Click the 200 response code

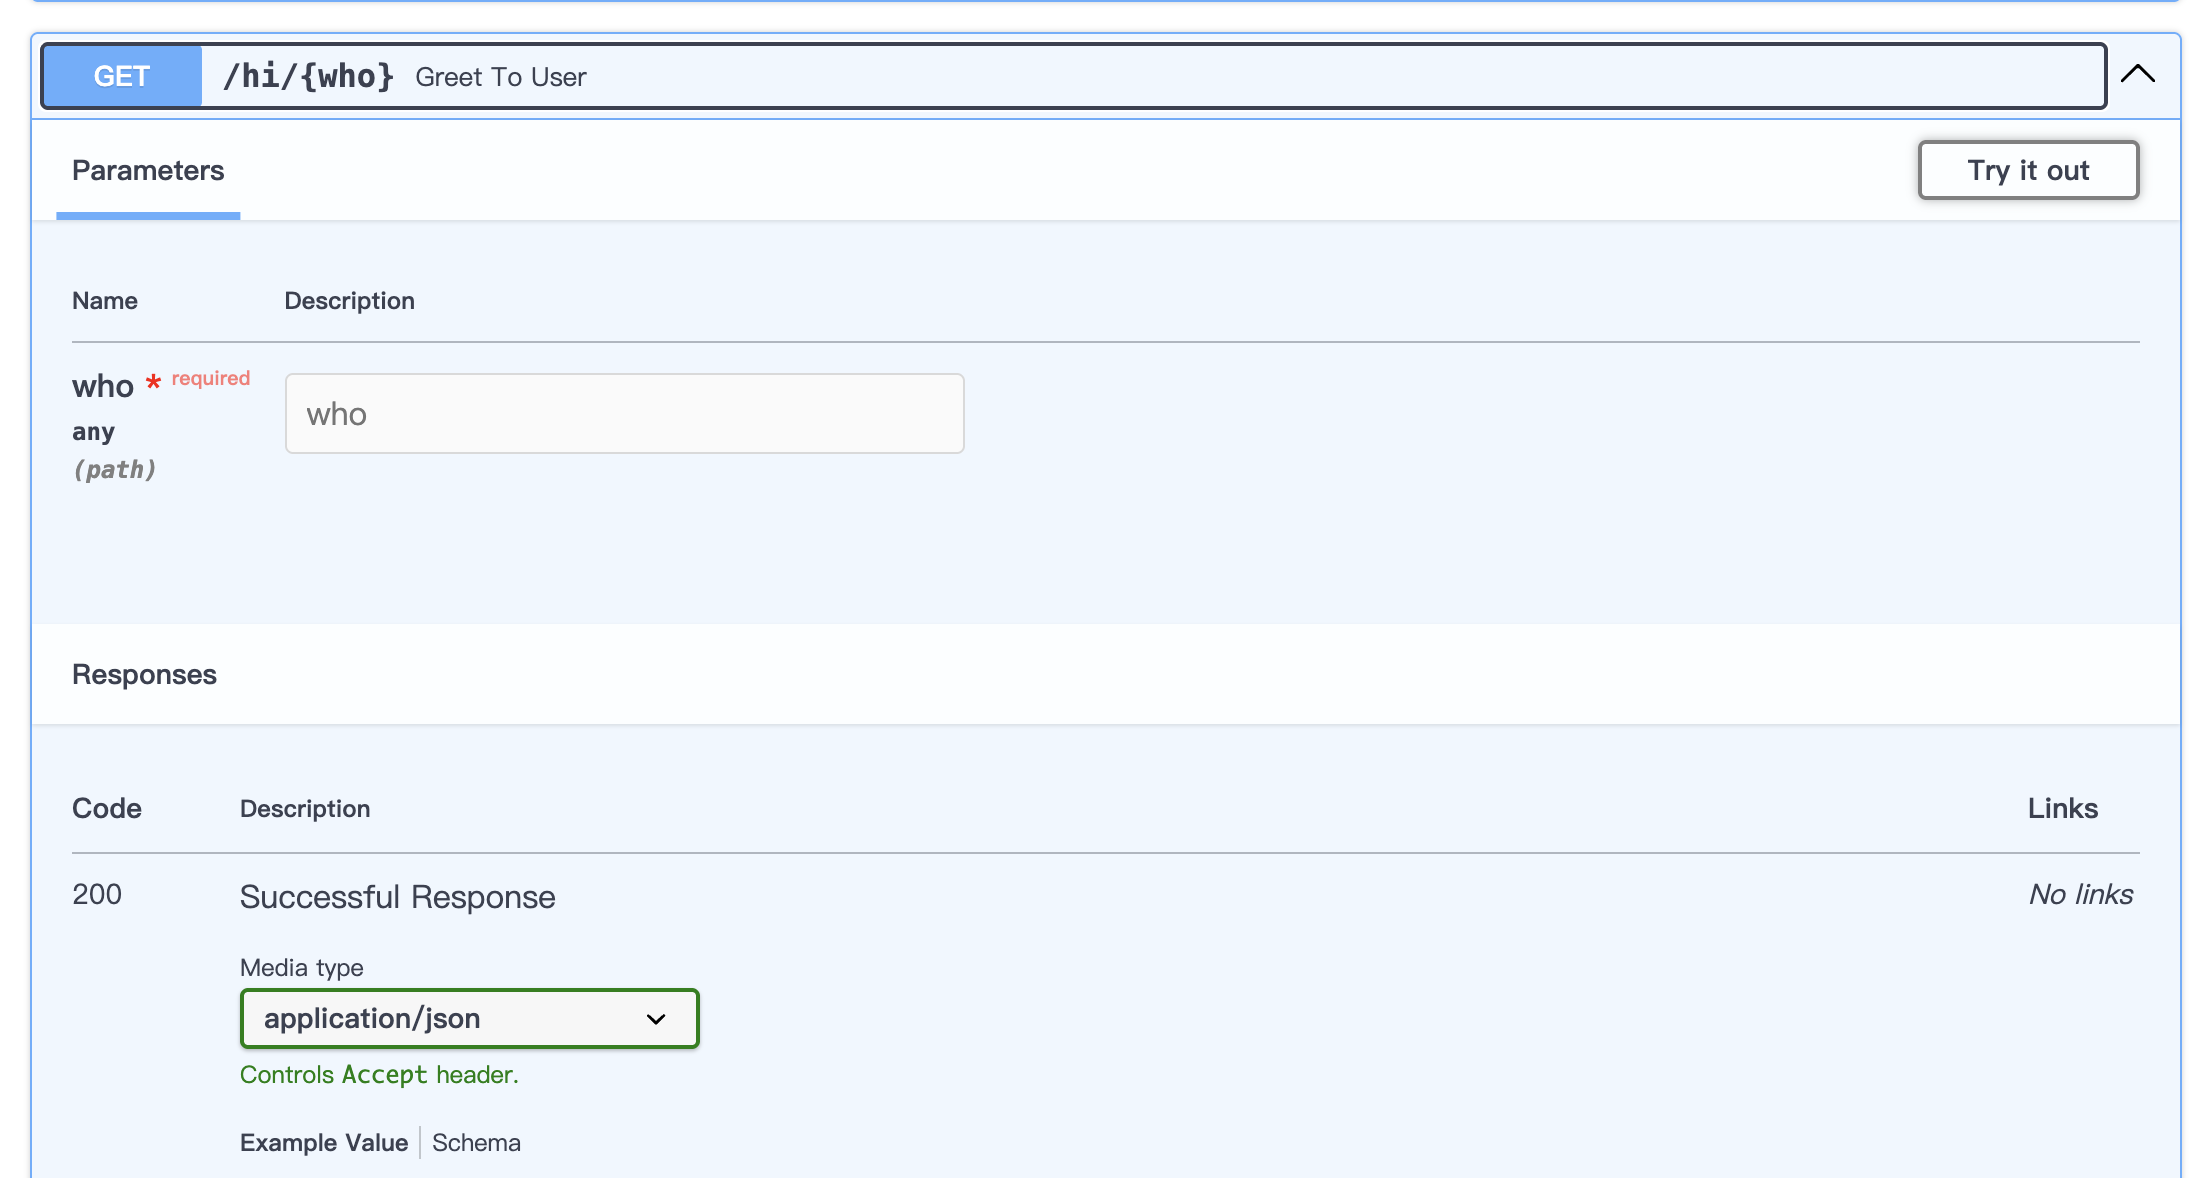tap(96, 894)
